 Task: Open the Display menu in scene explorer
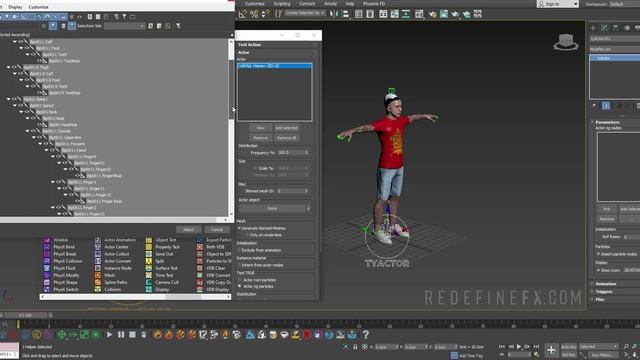pyautogui.click(x=16, y=7)
